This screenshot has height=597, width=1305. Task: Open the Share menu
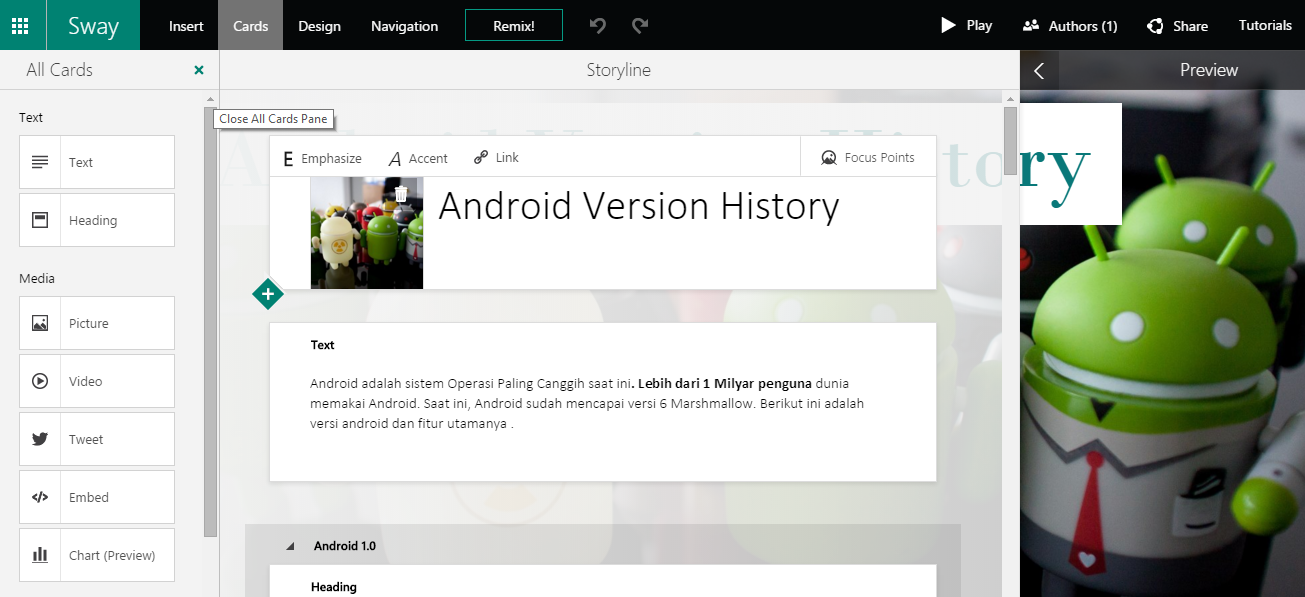[x=1178, y=26]
